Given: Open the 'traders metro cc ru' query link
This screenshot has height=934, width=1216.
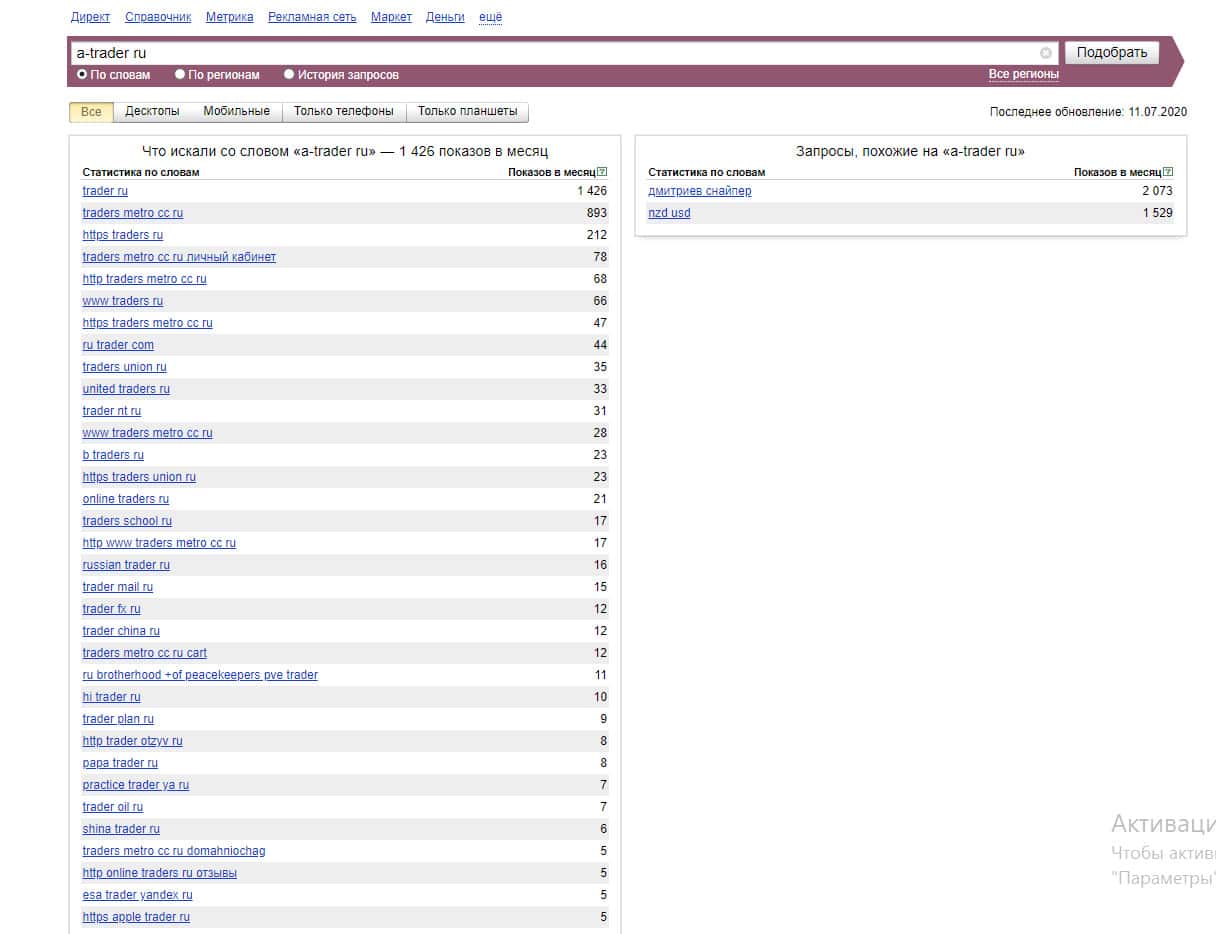Looking at the screenshot, I should pyautogui.click(x=133, y=213).
